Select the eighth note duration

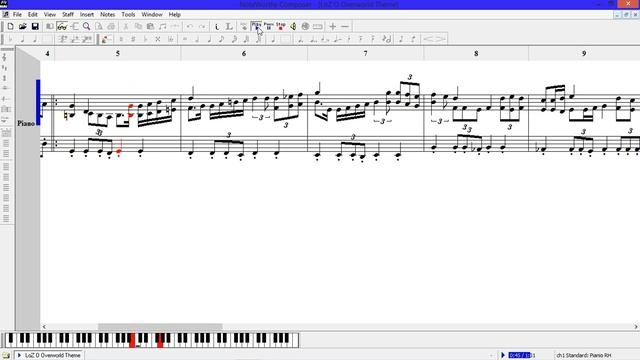pyautogui.click(x=222, y=39)
